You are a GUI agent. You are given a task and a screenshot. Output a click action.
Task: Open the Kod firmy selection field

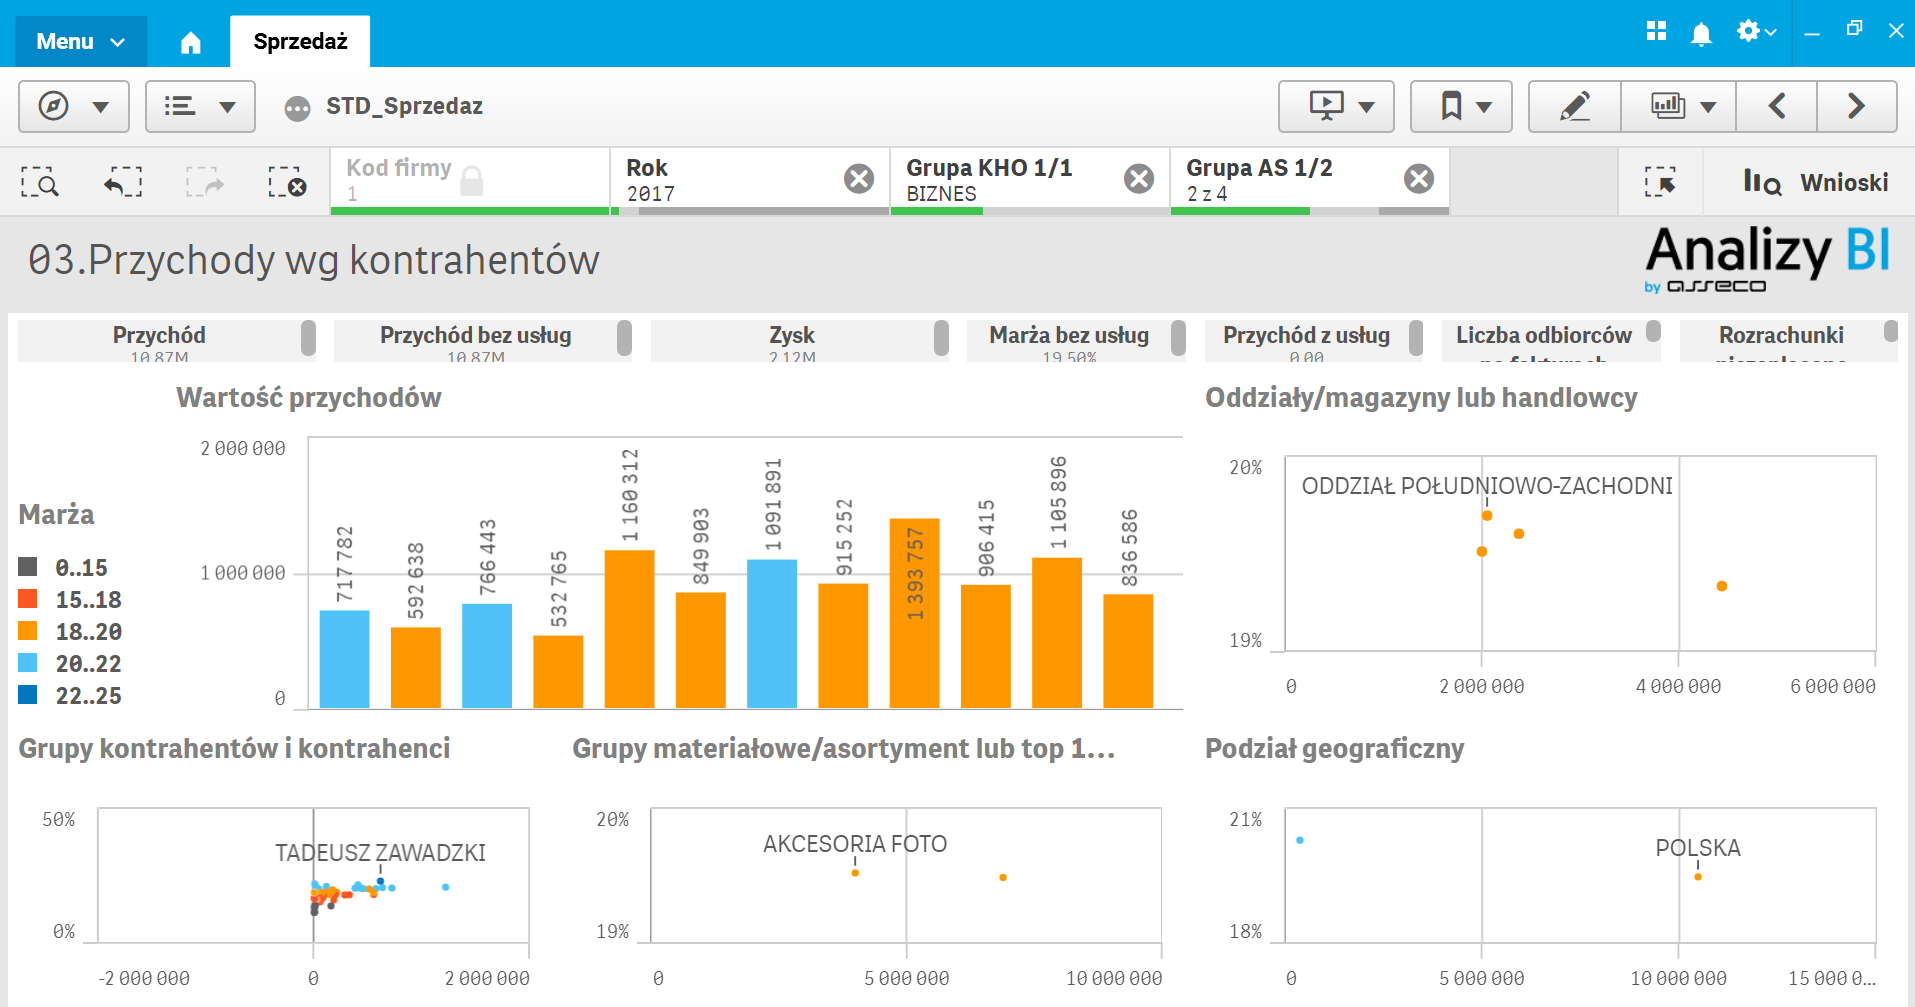click(x=470, y=181)
